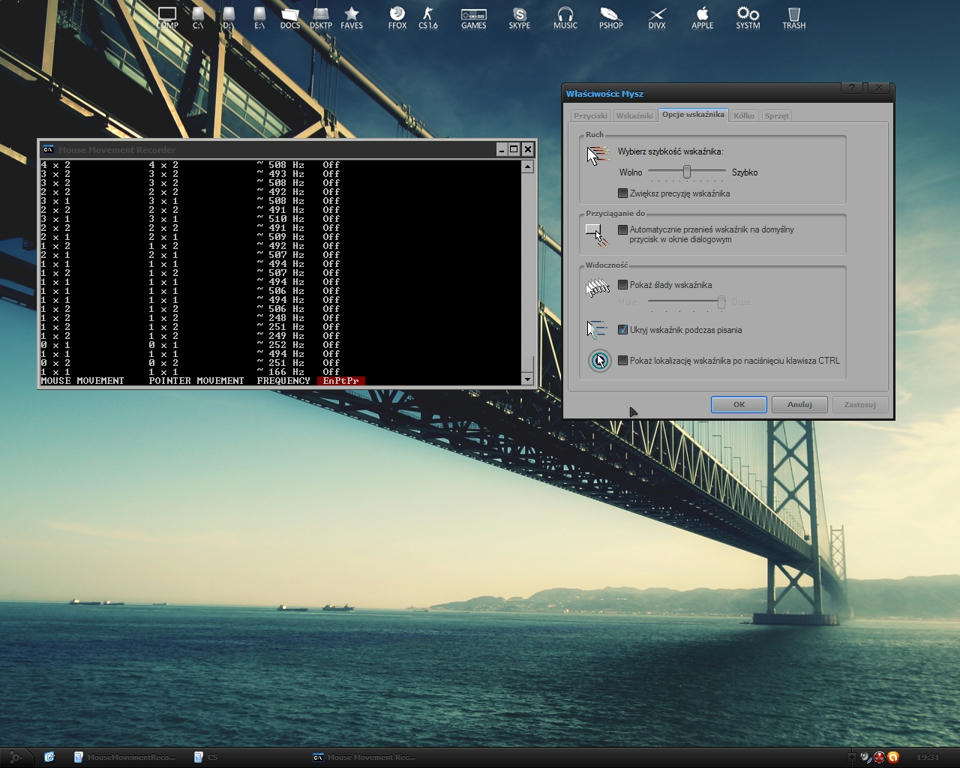Select the Opcje wskaźnika tab

click(x=693, y=115)
